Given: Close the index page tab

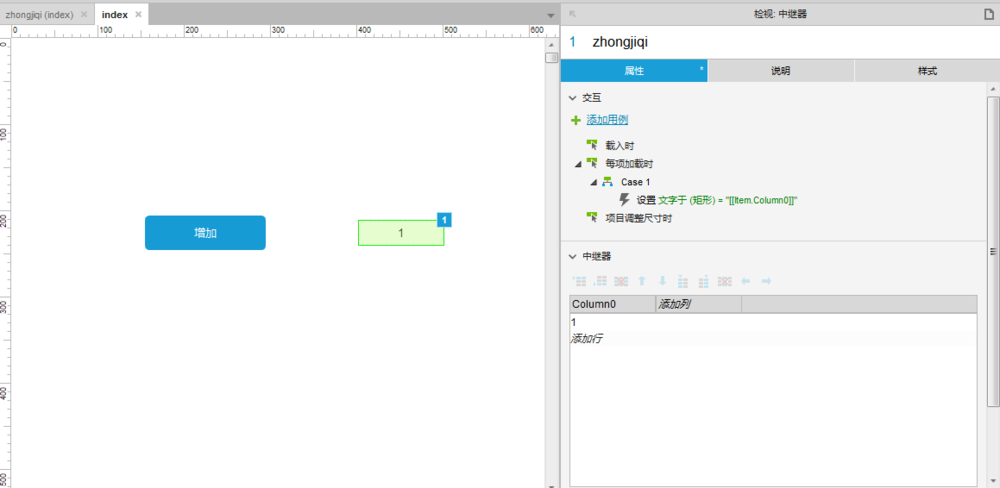Looking at the screenshot, I should pyautogui.click(x=138, y=14).
